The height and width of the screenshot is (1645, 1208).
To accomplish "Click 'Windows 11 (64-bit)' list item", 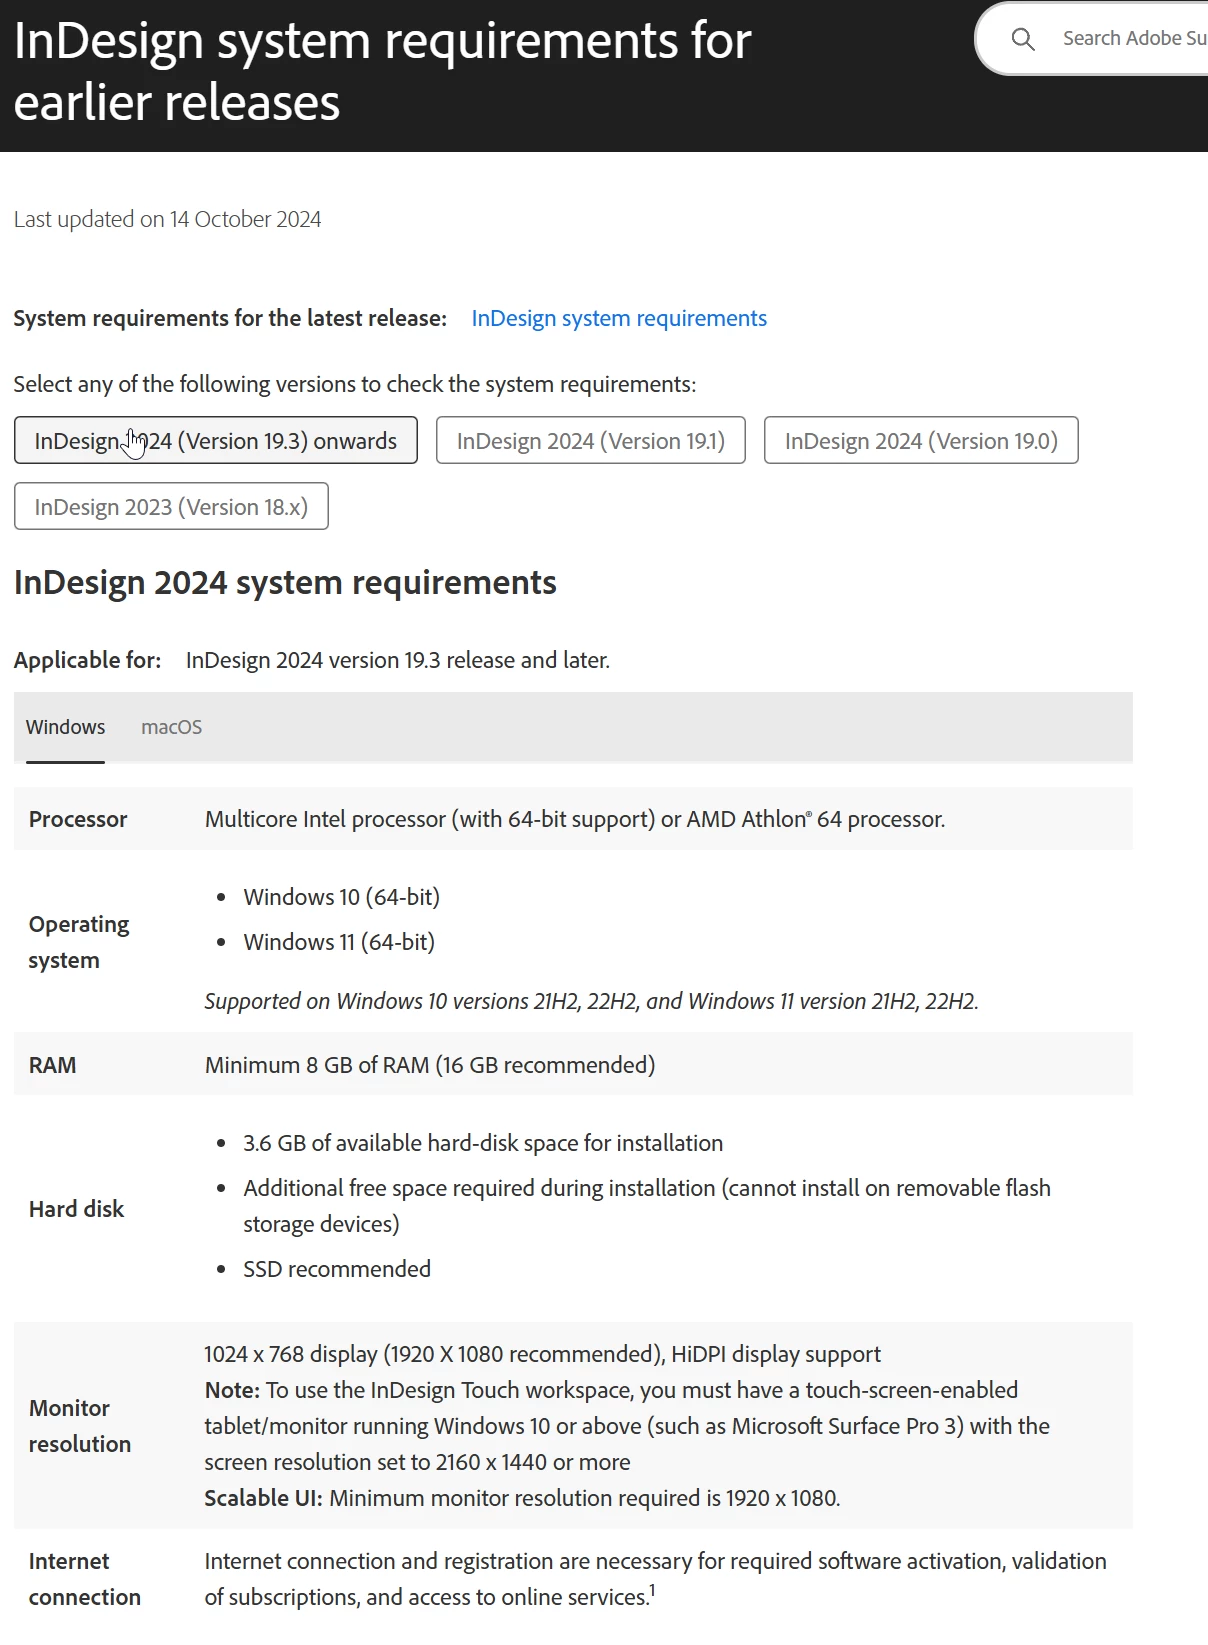I will [339, 942].
